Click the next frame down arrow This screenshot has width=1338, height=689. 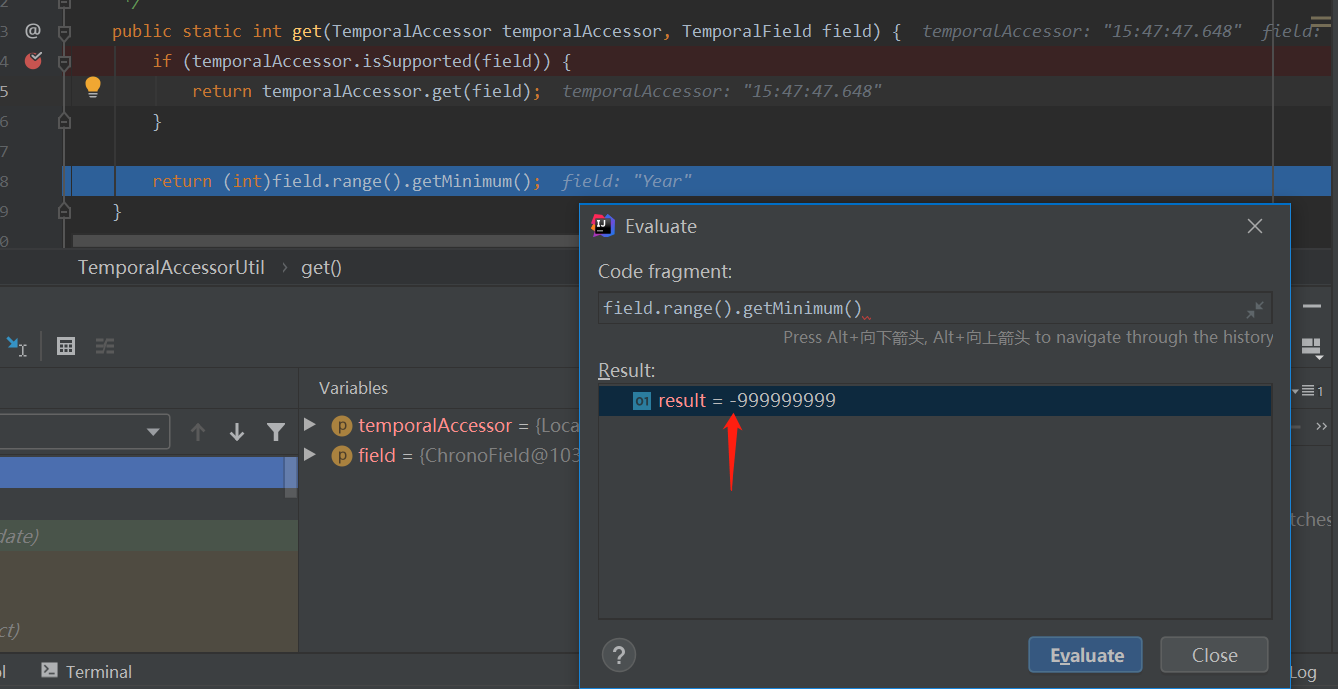click(237, 432)
